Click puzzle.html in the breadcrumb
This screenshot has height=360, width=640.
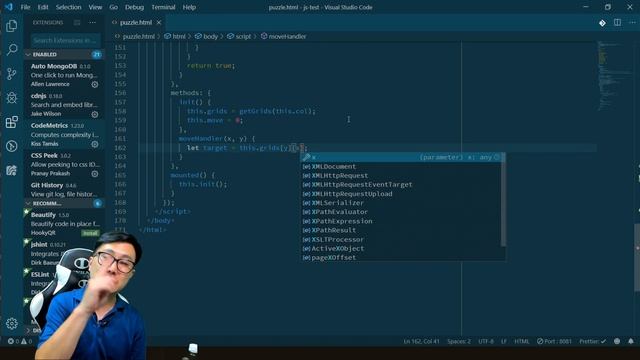[x=138, y=36]
